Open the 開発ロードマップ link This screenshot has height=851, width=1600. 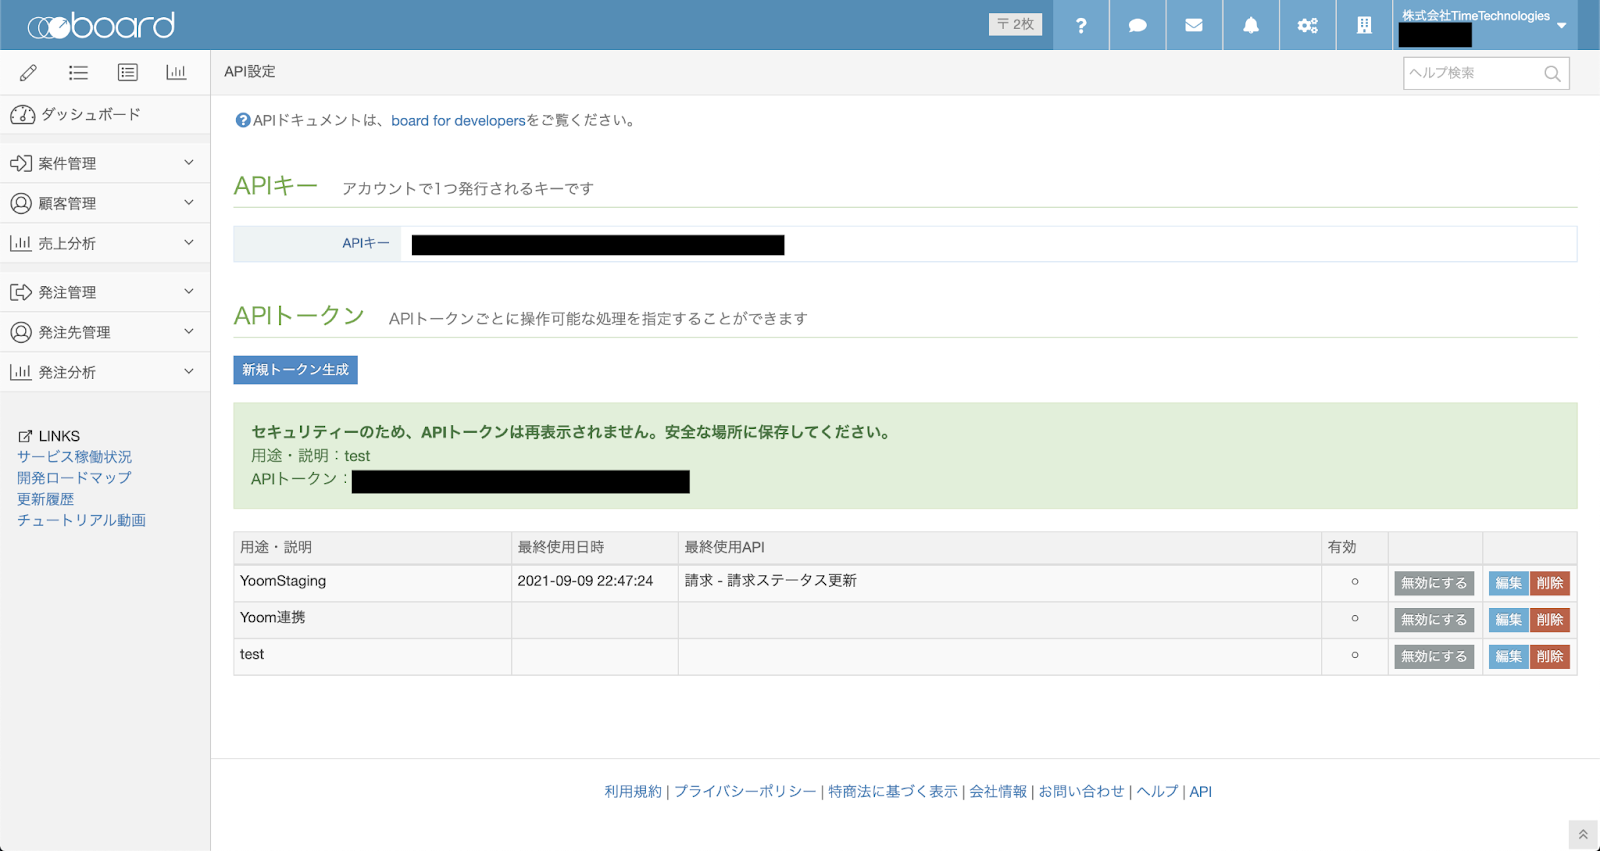tap(74, 478)
